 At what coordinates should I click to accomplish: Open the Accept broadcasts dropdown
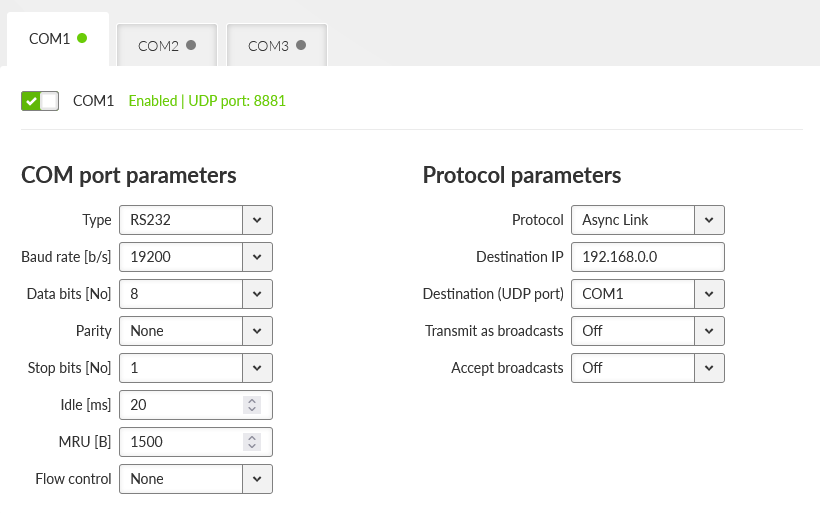[709, 368]
